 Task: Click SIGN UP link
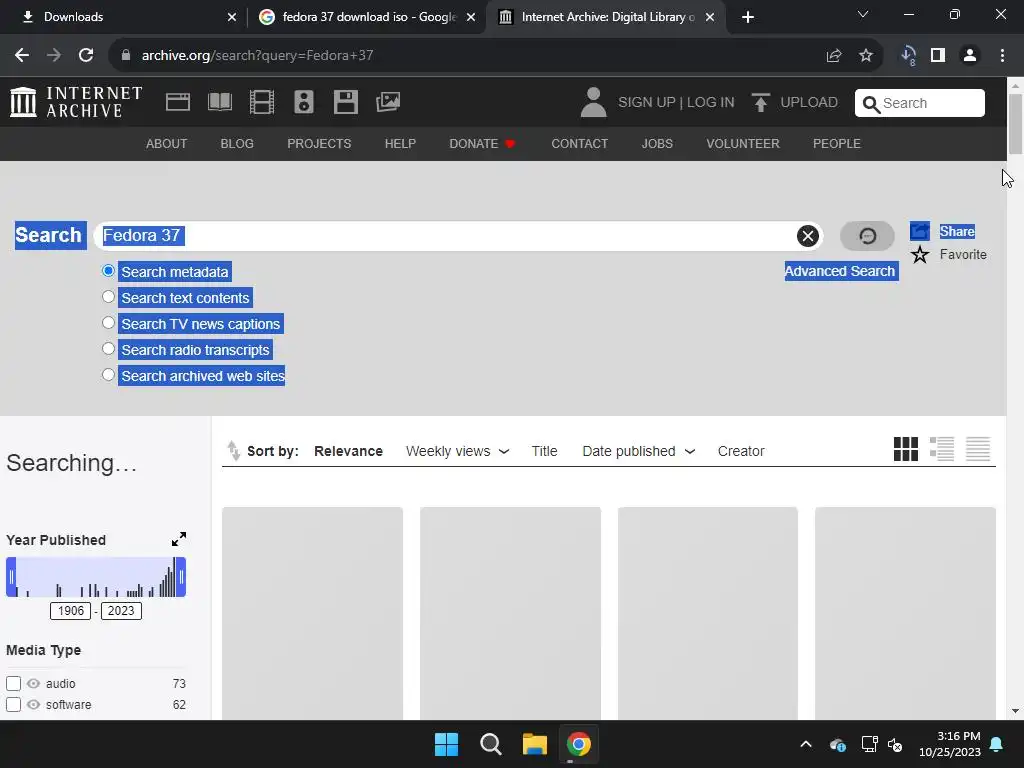point(647,103)
